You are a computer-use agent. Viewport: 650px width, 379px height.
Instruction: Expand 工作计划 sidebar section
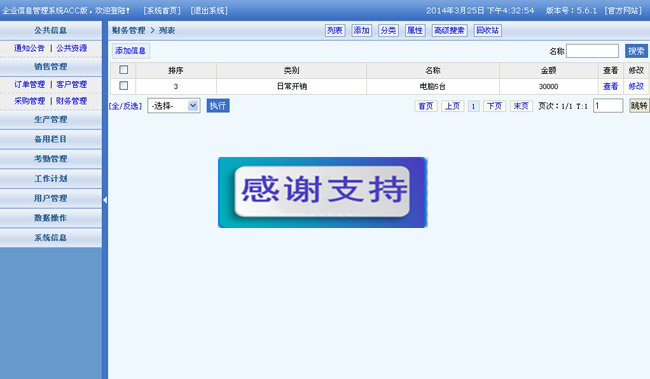pyautogui.click(x=51, y=179)
